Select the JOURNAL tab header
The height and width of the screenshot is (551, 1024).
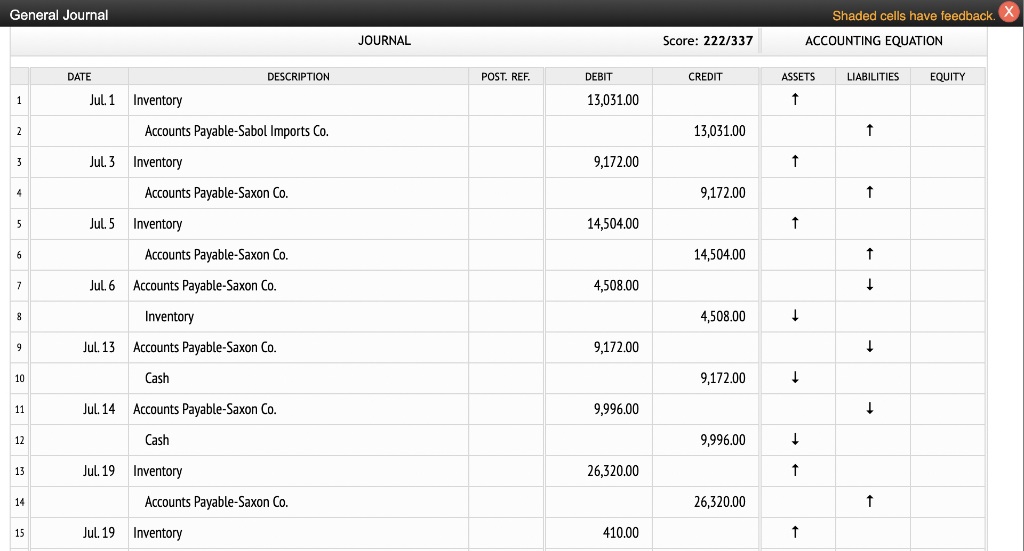[x=385, y=40]
